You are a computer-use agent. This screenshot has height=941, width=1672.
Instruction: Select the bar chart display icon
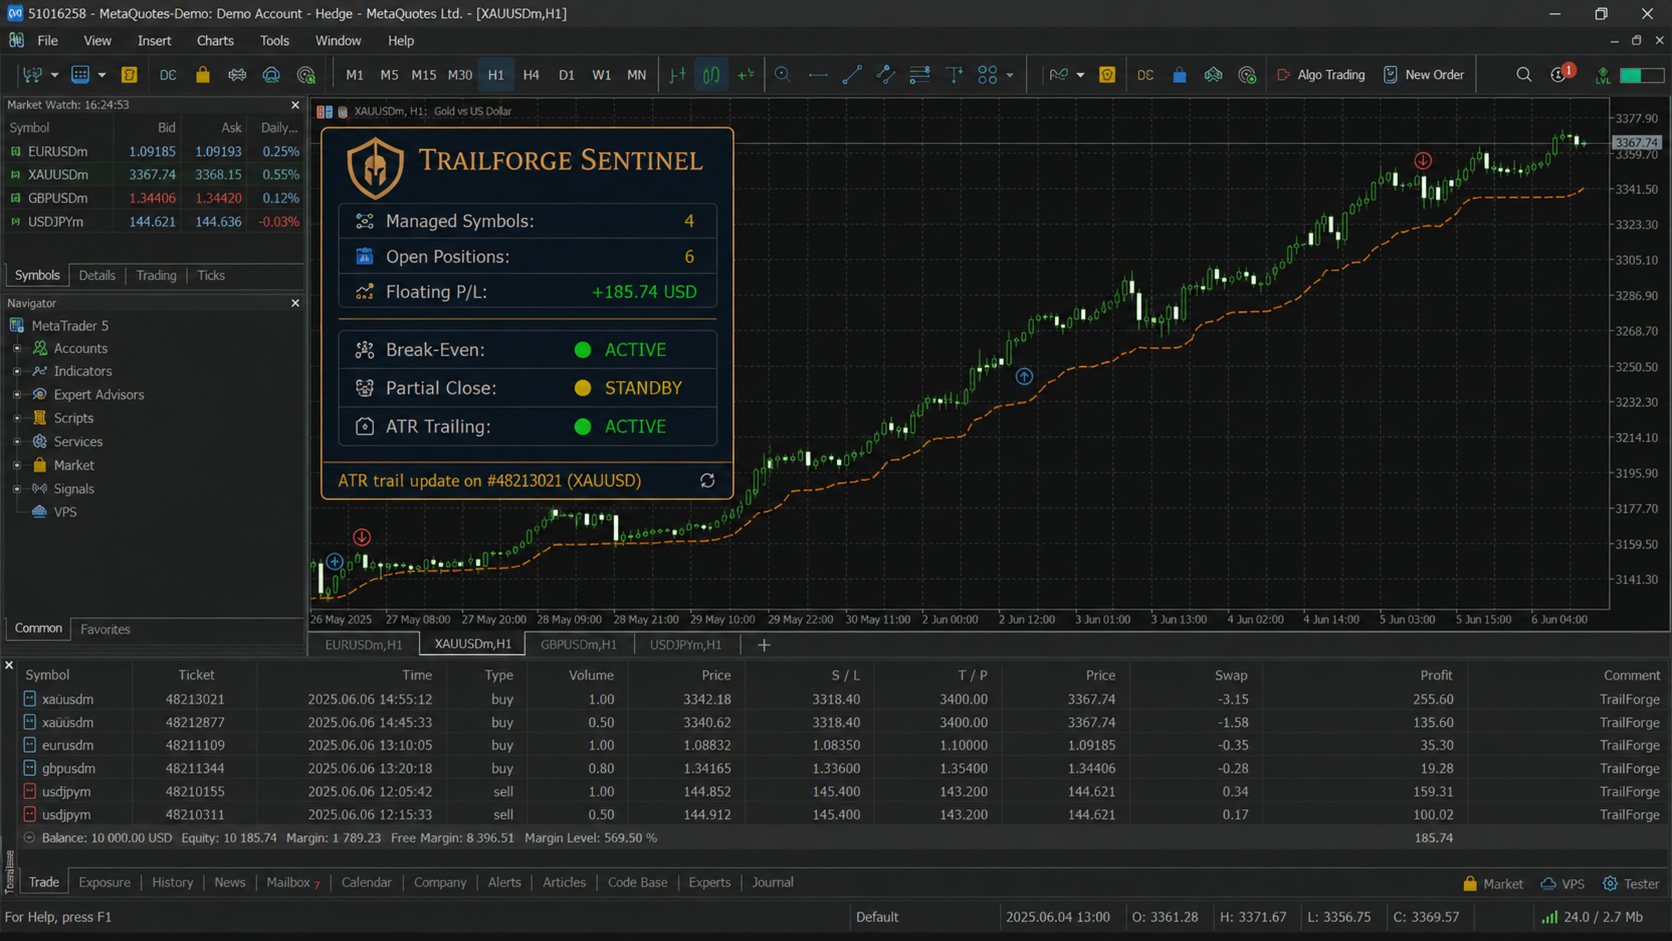point(678,75)
